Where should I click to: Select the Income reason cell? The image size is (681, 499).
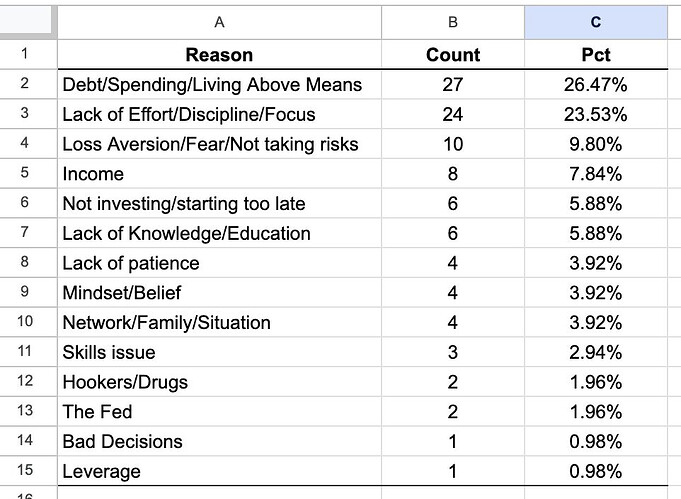(219, 174)
